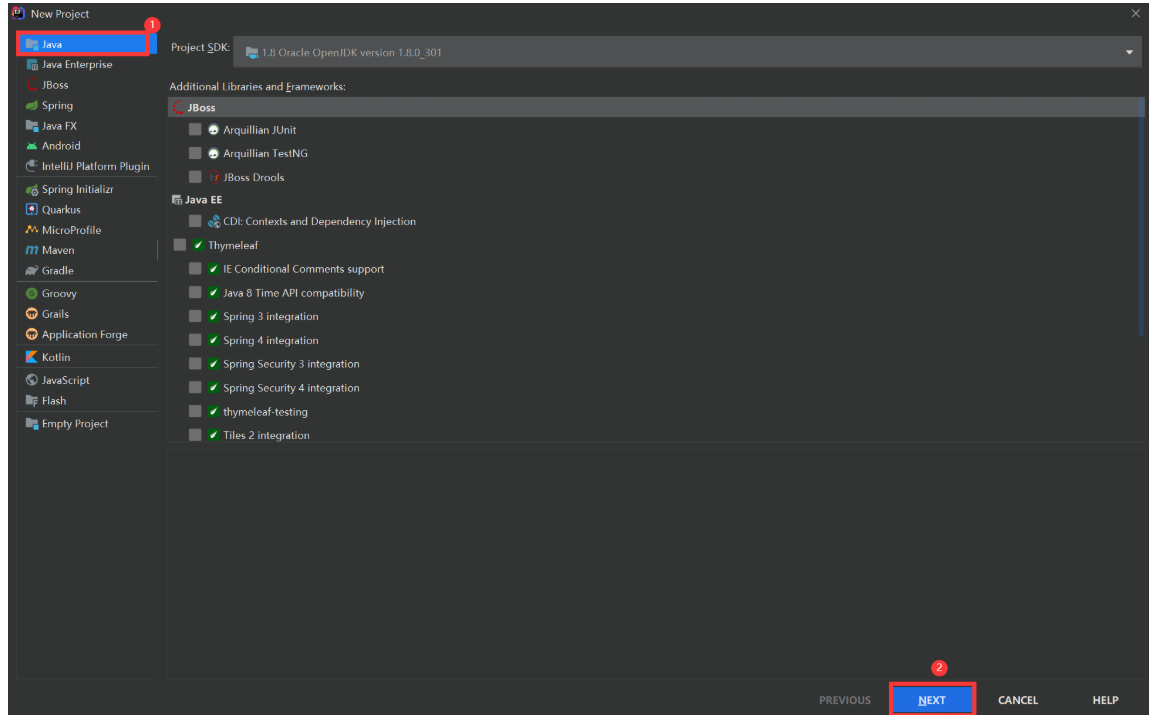Select 'Java EE' group label
Image resolution: width=1170 pixels, height=723 pixels.
coord(204,200)
